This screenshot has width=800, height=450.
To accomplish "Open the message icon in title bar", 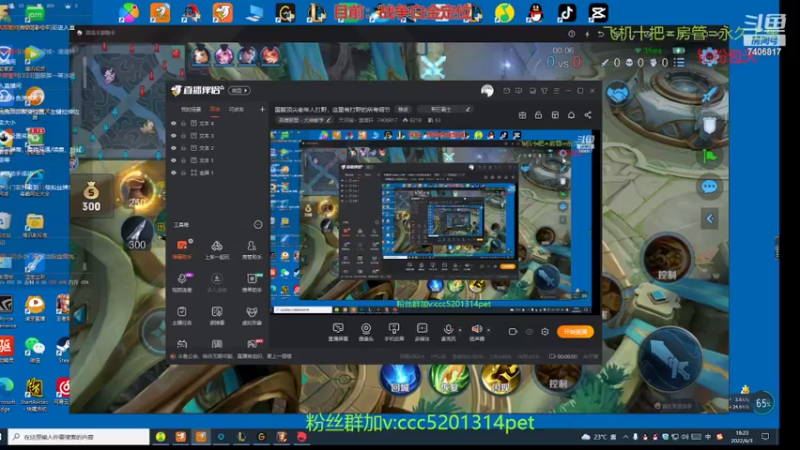I will click(x=519, y=91).
